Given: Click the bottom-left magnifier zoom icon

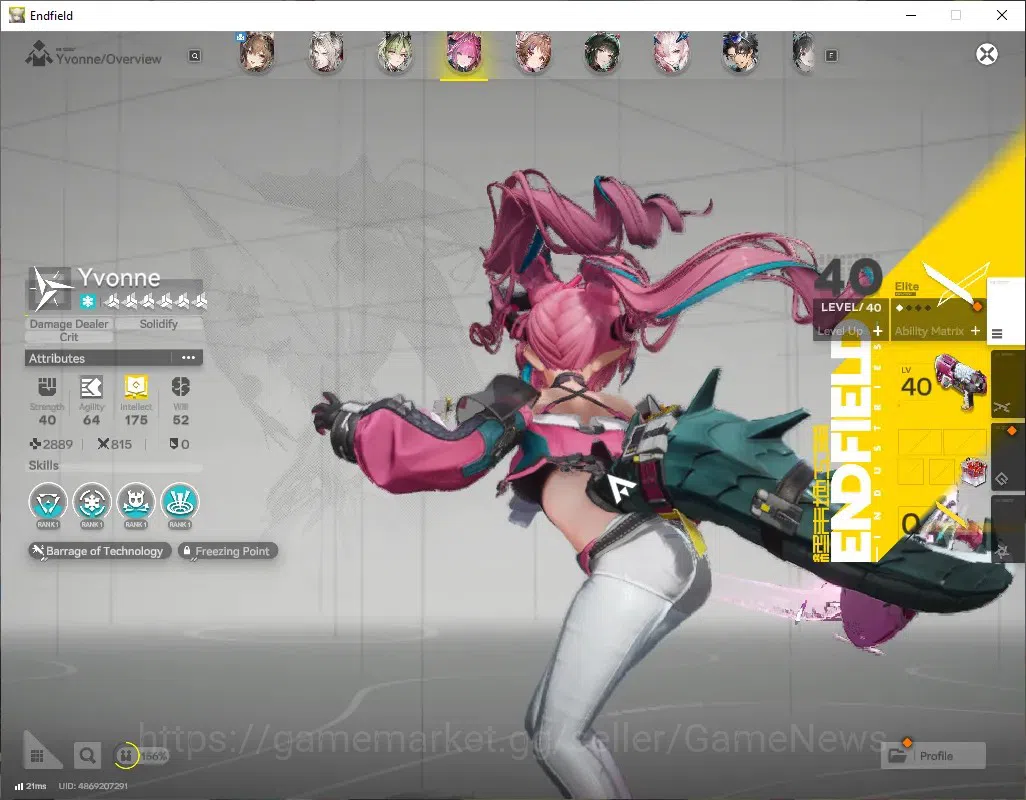Looking at the screenshot, I should pos(87,756).
